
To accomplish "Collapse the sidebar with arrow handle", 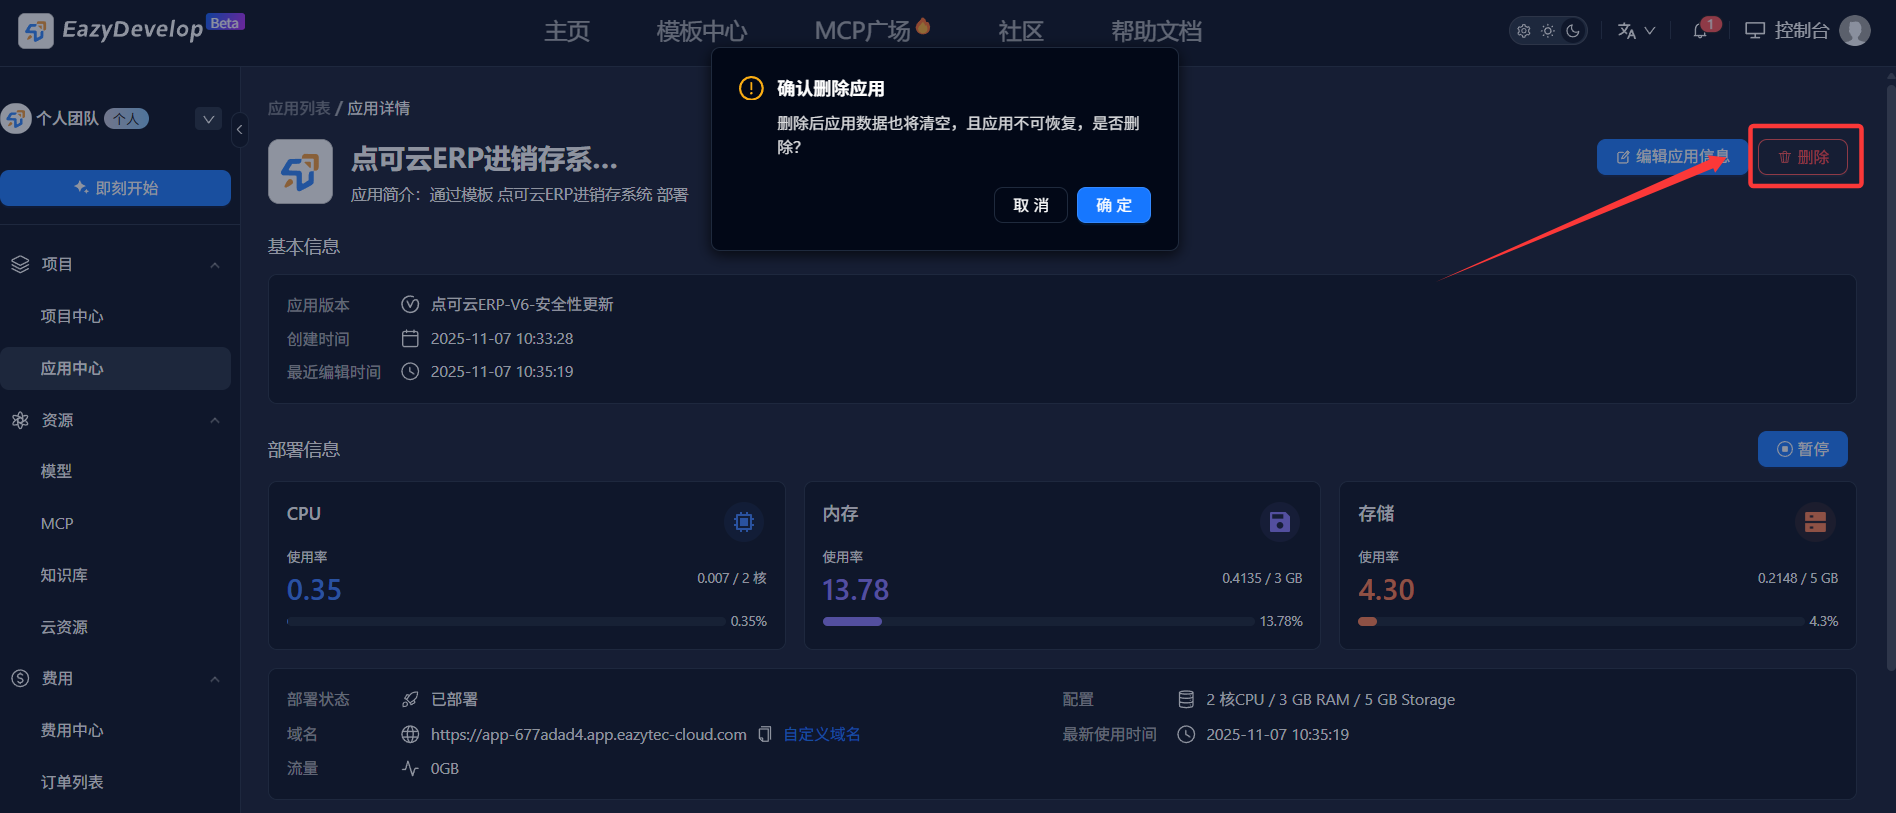I will (x=240, y=129).
